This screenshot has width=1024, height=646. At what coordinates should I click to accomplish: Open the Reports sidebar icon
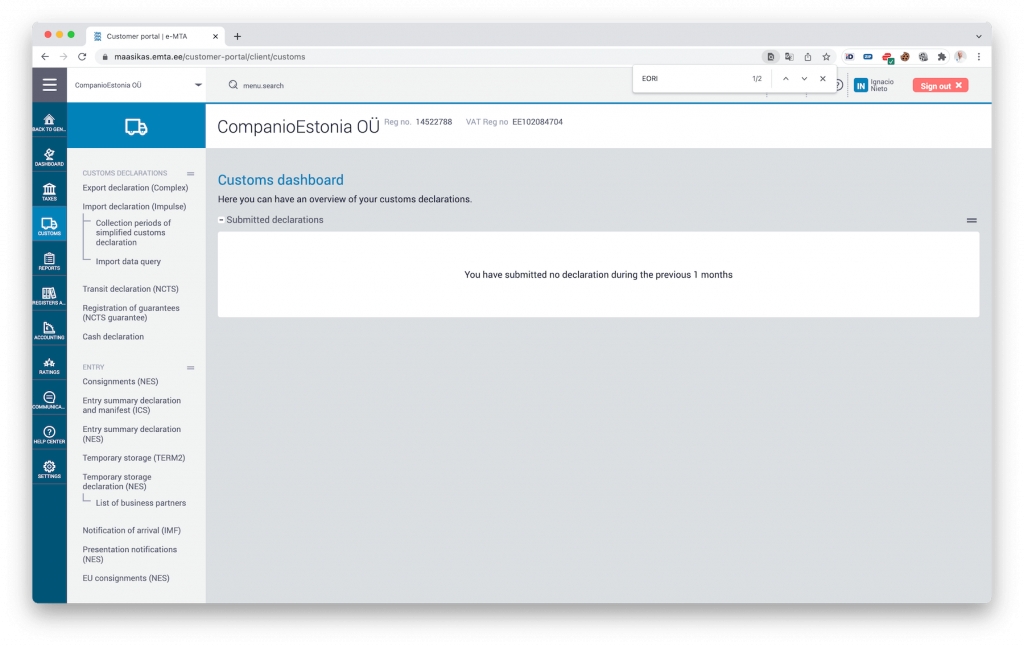49,261
